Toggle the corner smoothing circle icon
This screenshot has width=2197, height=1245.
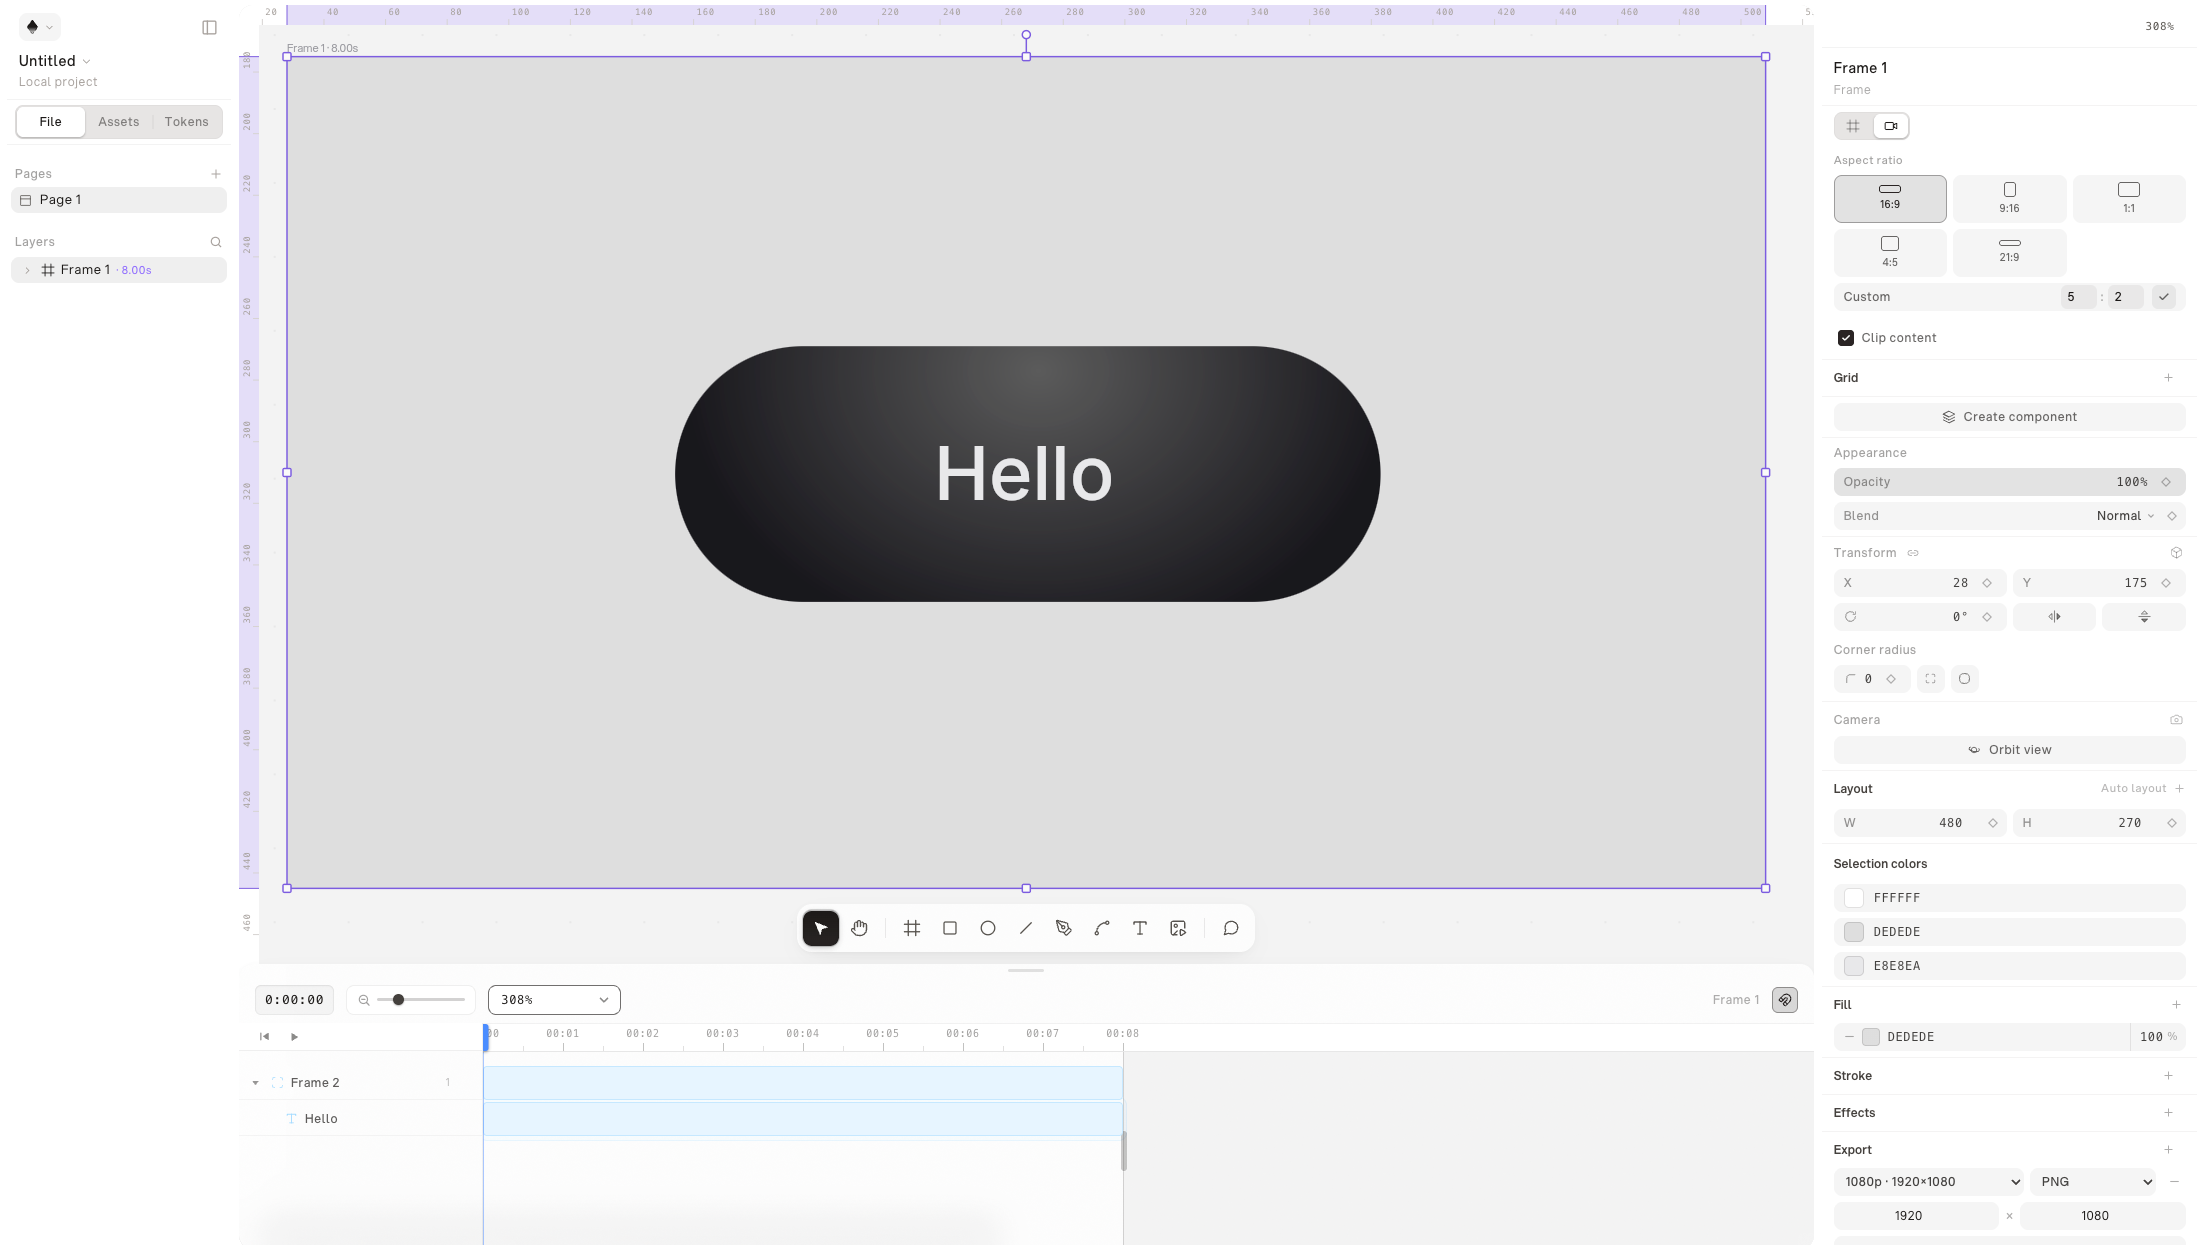[1964, 679]
